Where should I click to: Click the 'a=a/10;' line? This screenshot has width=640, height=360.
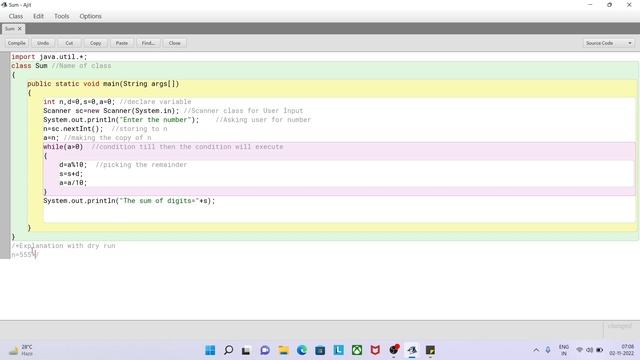click(73, 182)
